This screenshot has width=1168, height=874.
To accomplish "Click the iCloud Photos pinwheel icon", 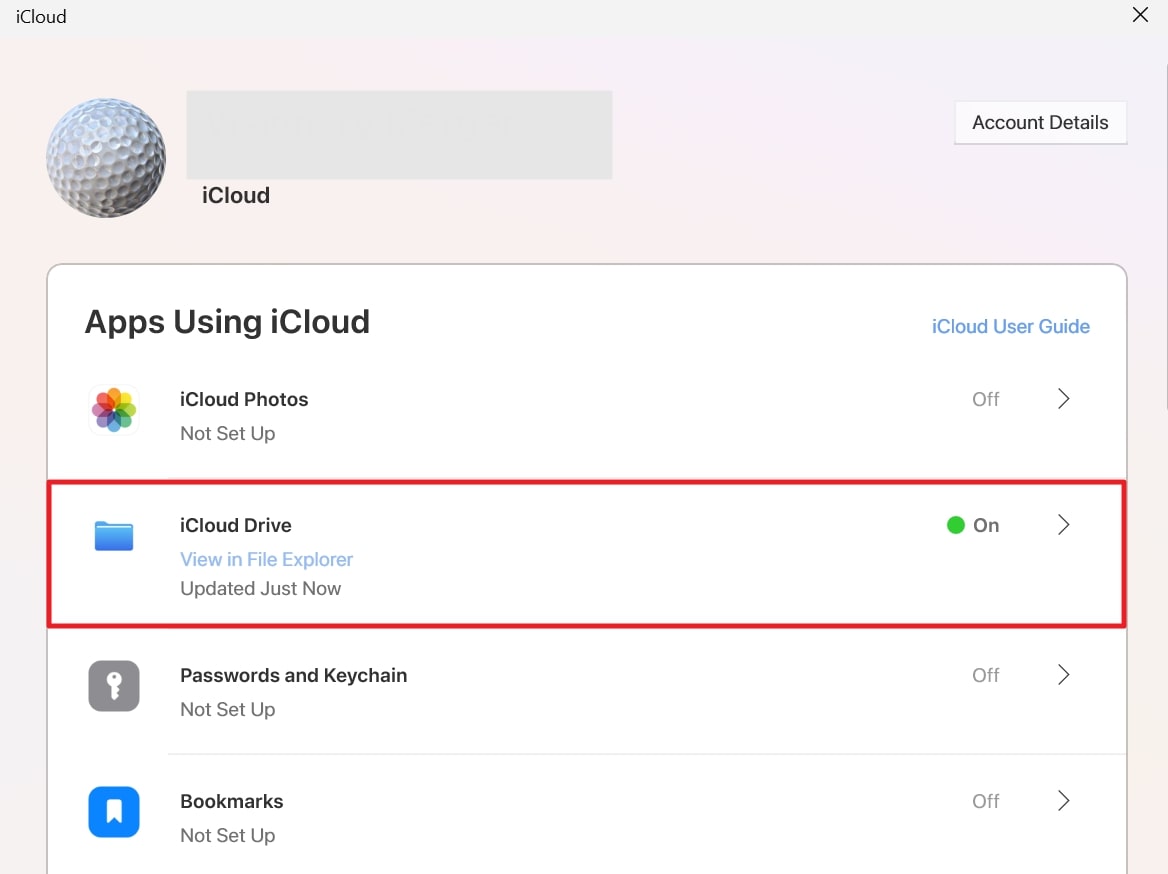I will 114,410.
